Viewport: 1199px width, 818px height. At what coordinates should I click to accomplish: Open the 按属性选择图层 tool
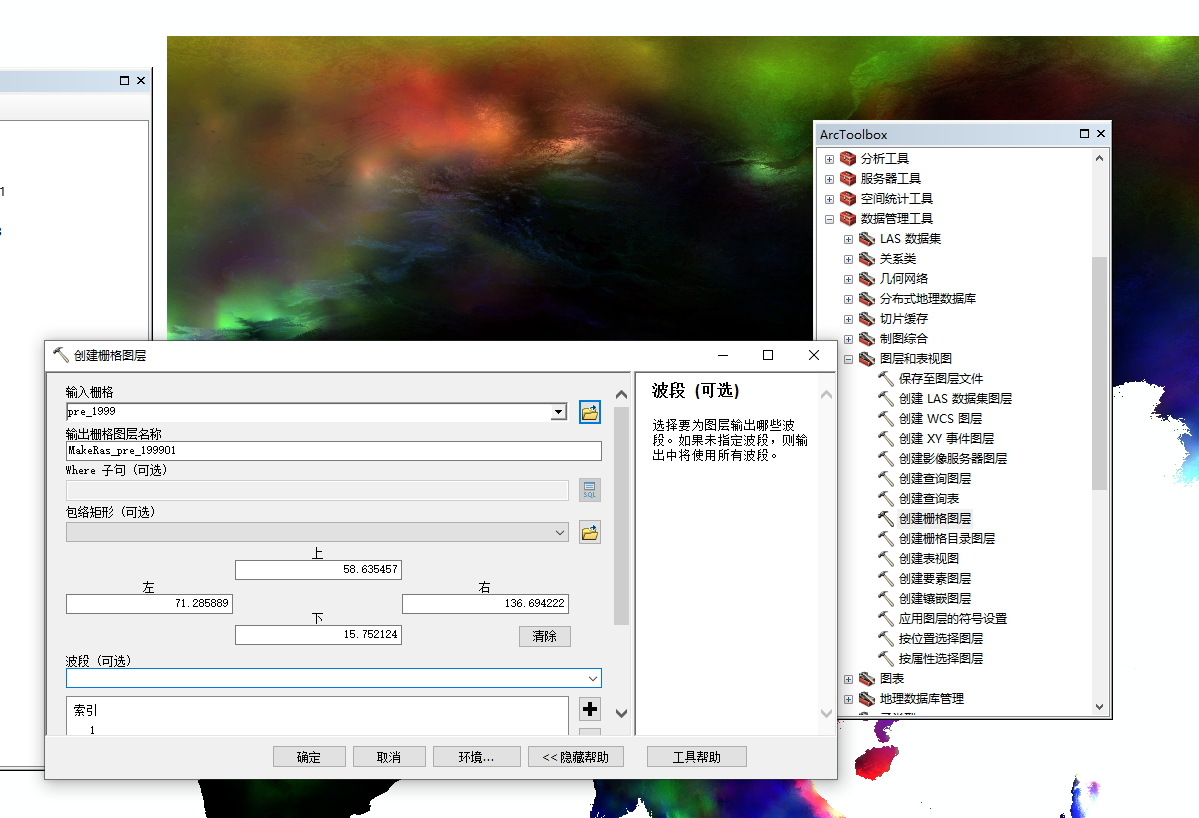pos(940,658)
